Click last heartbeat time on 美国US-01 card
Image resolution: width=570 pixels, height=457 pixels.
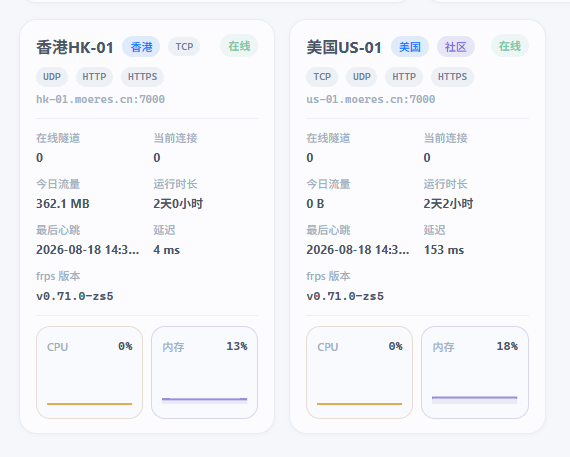[x=358, y=250]
